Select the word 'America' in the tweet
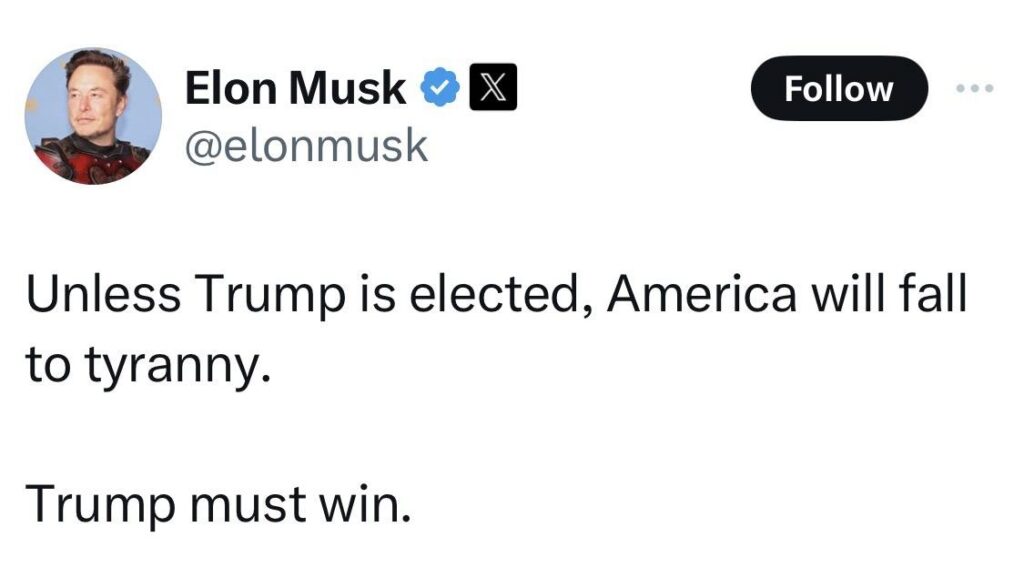This screenshot has height=588, width=1024. pyautogui.click(x=702, y=294)
